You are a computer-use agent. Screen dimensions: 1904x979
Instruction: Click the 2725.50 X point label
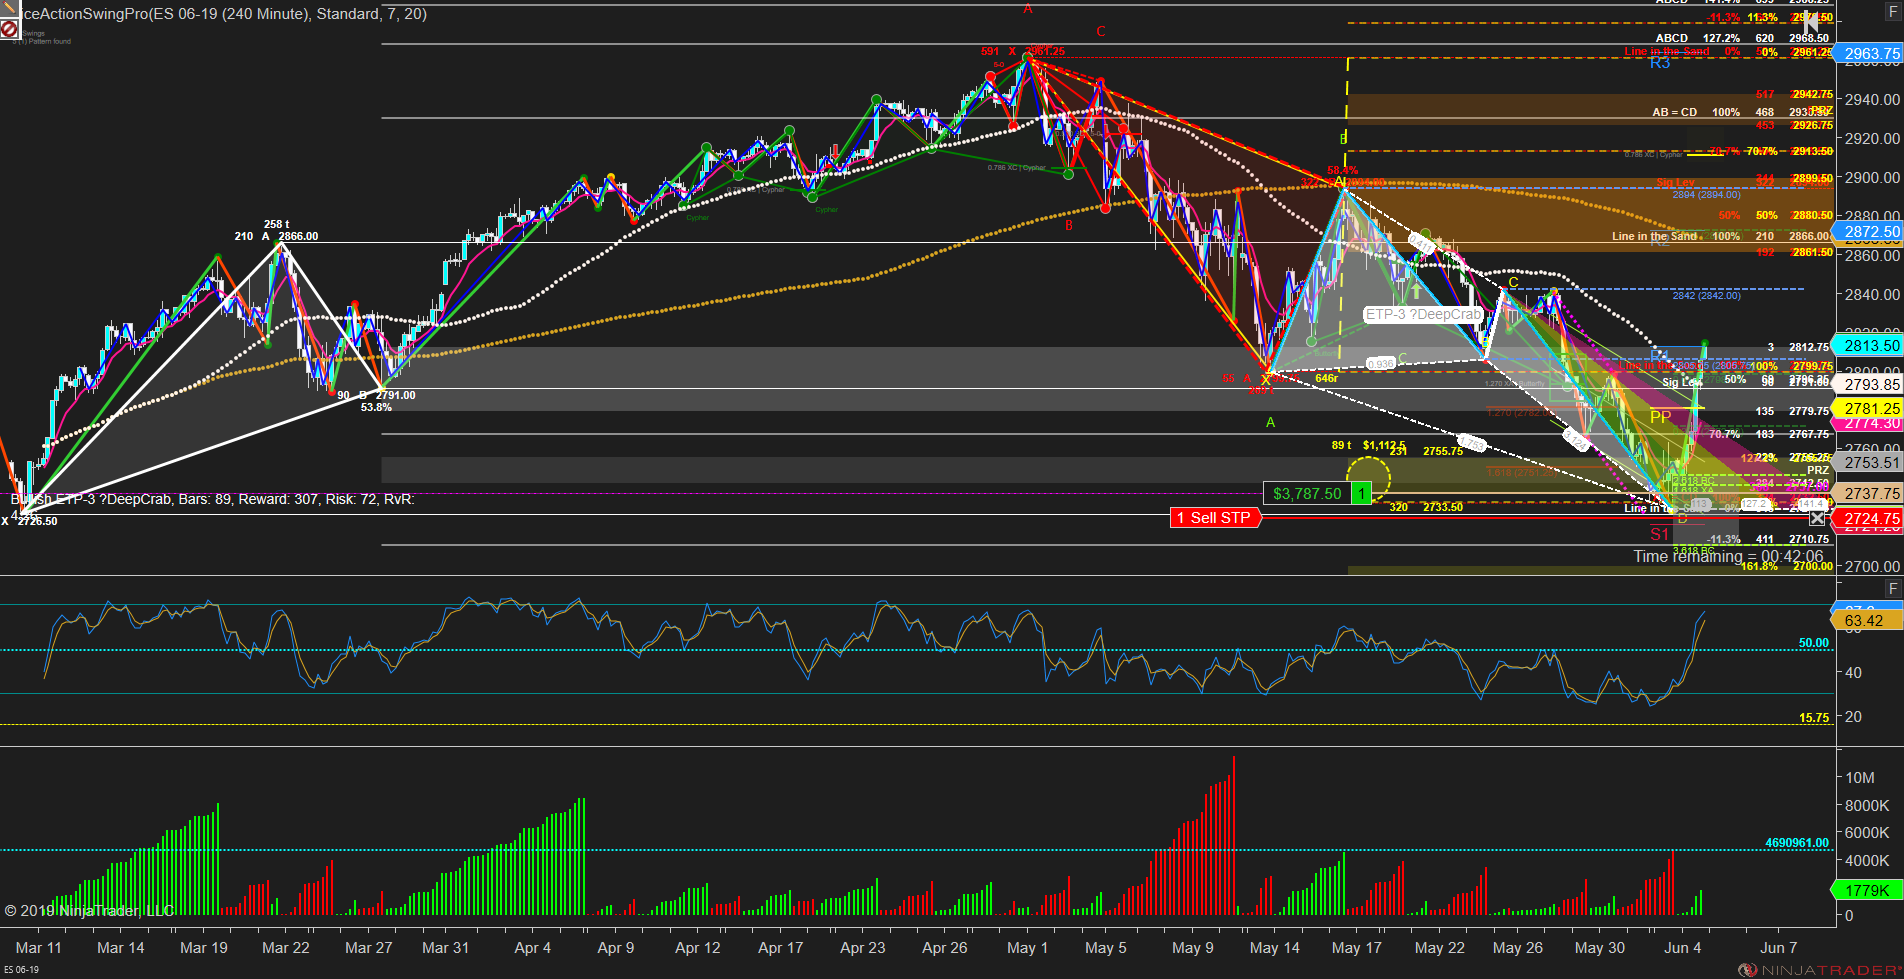click(x=37, y=521)
